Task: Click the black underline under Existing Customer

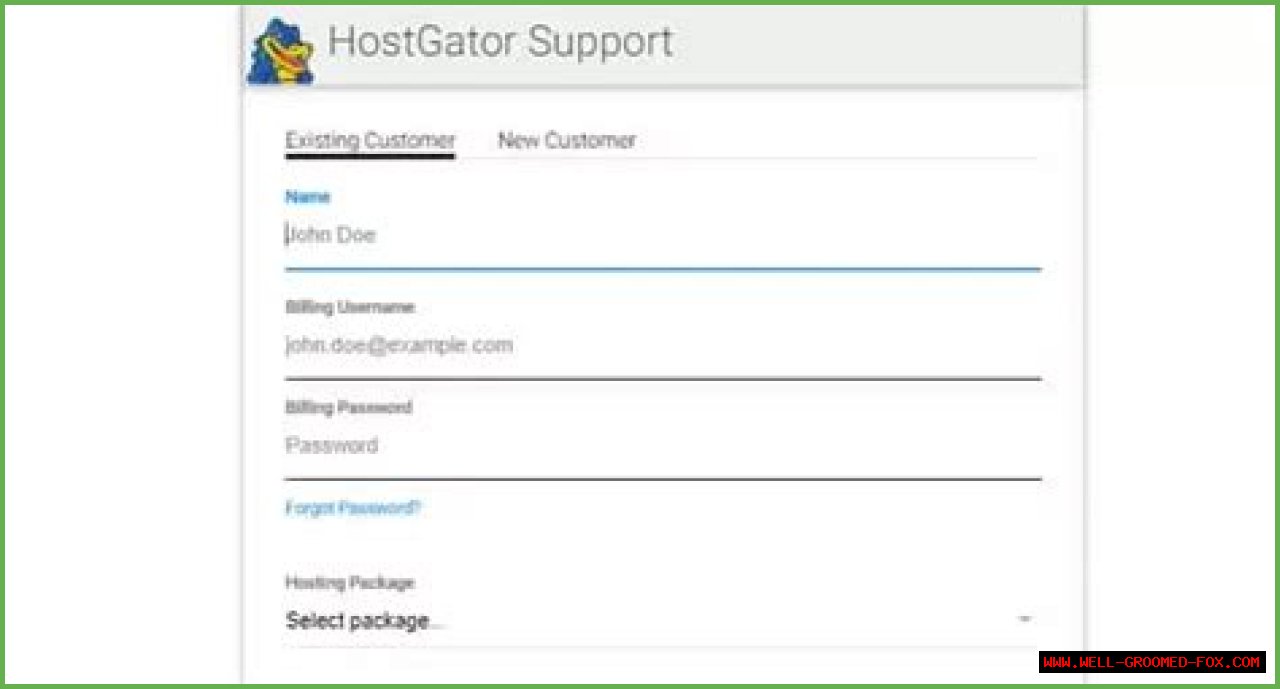Action: tap(370, 156)
